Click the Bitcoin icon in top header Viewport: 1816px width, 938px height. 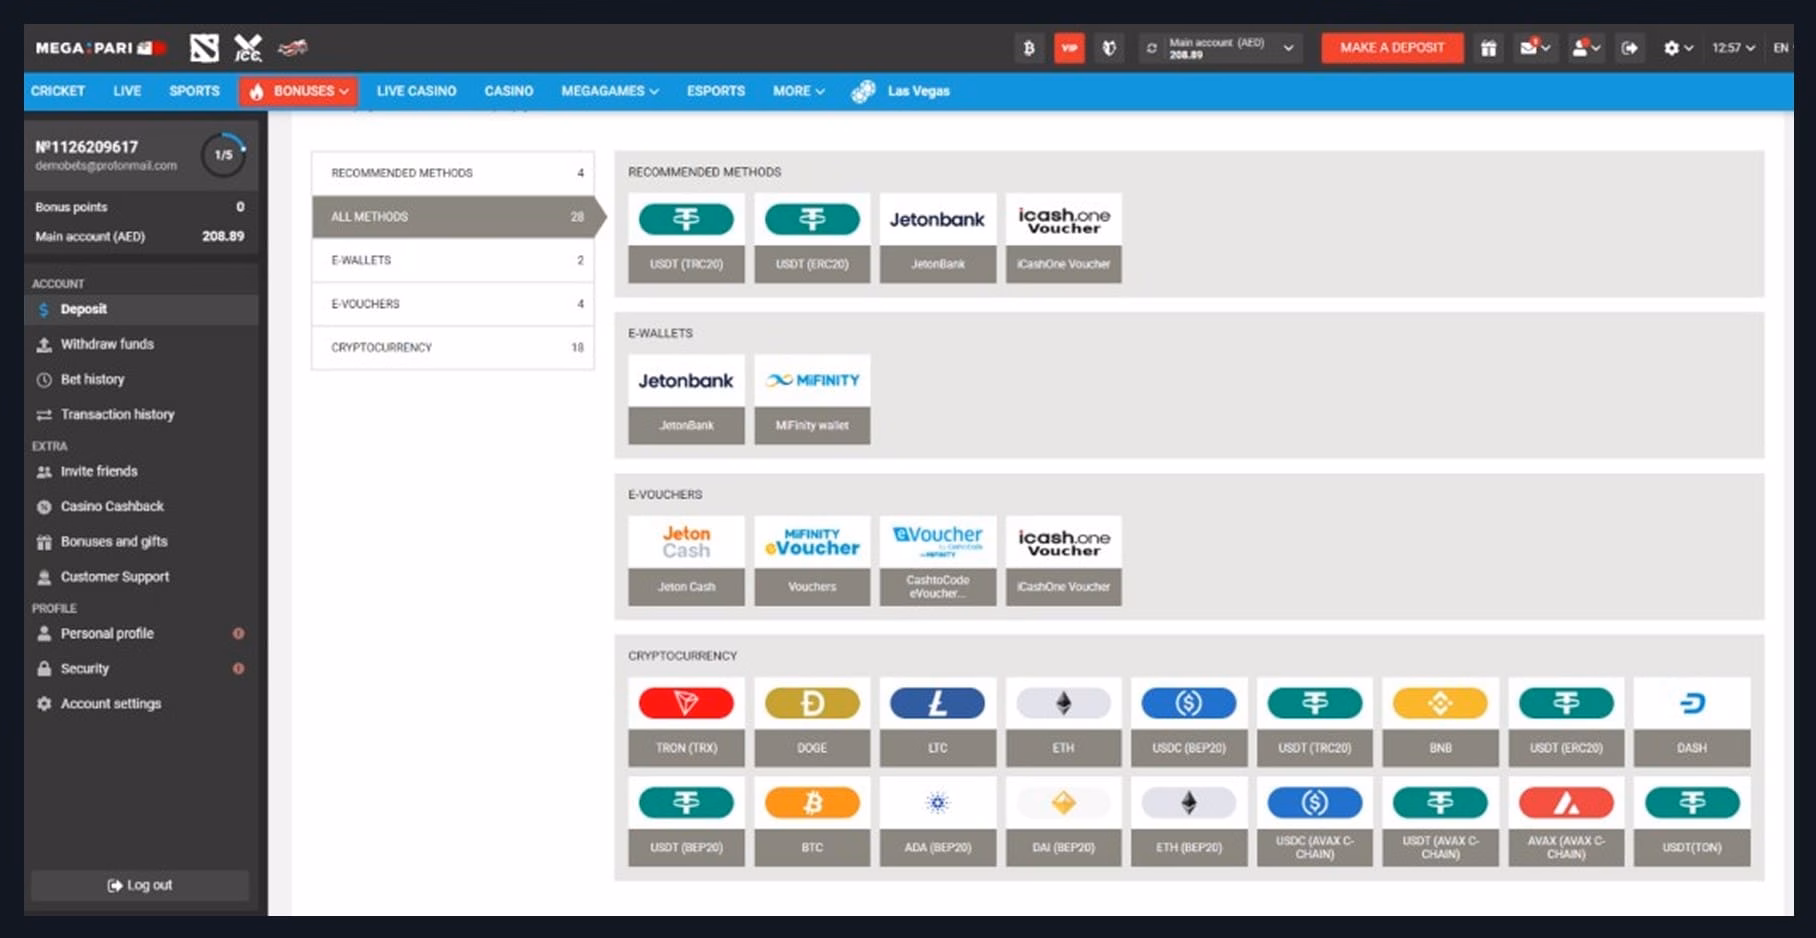tap(1028, 48)
